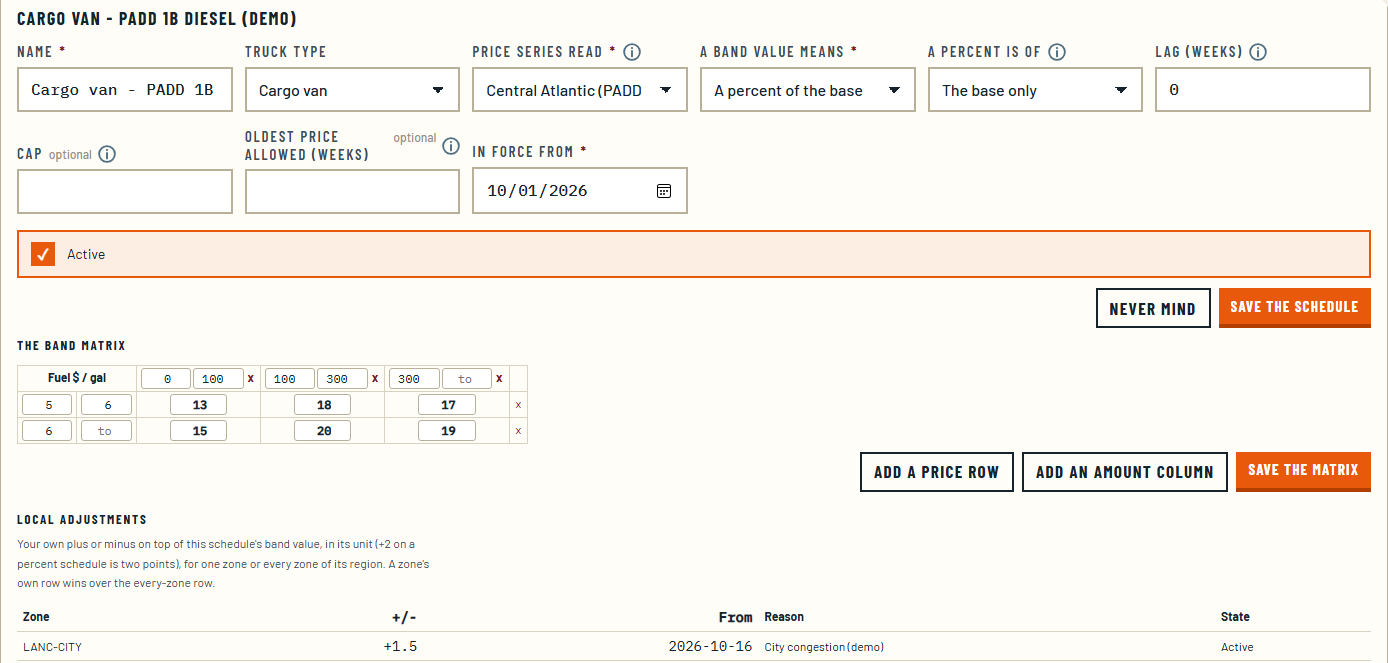Edit band value 13

[x=198, y=405]
